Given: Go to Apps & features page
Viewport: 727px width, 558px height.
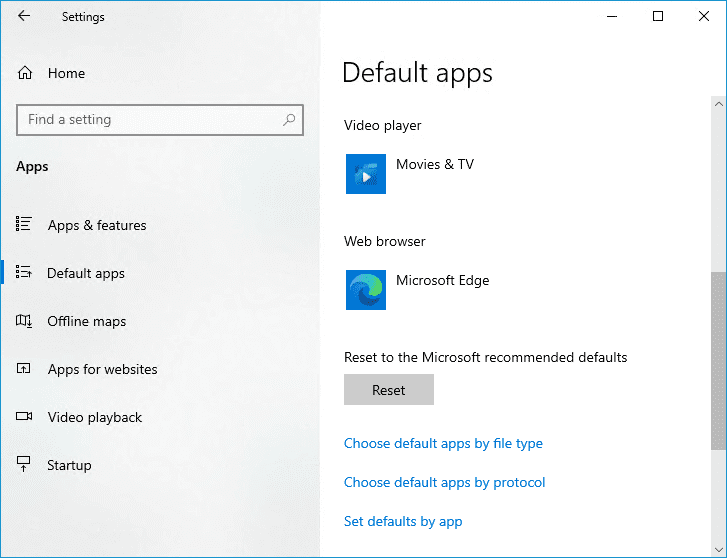Looking at the screenshot, I should pyautogui.click(x=97, y=225).
